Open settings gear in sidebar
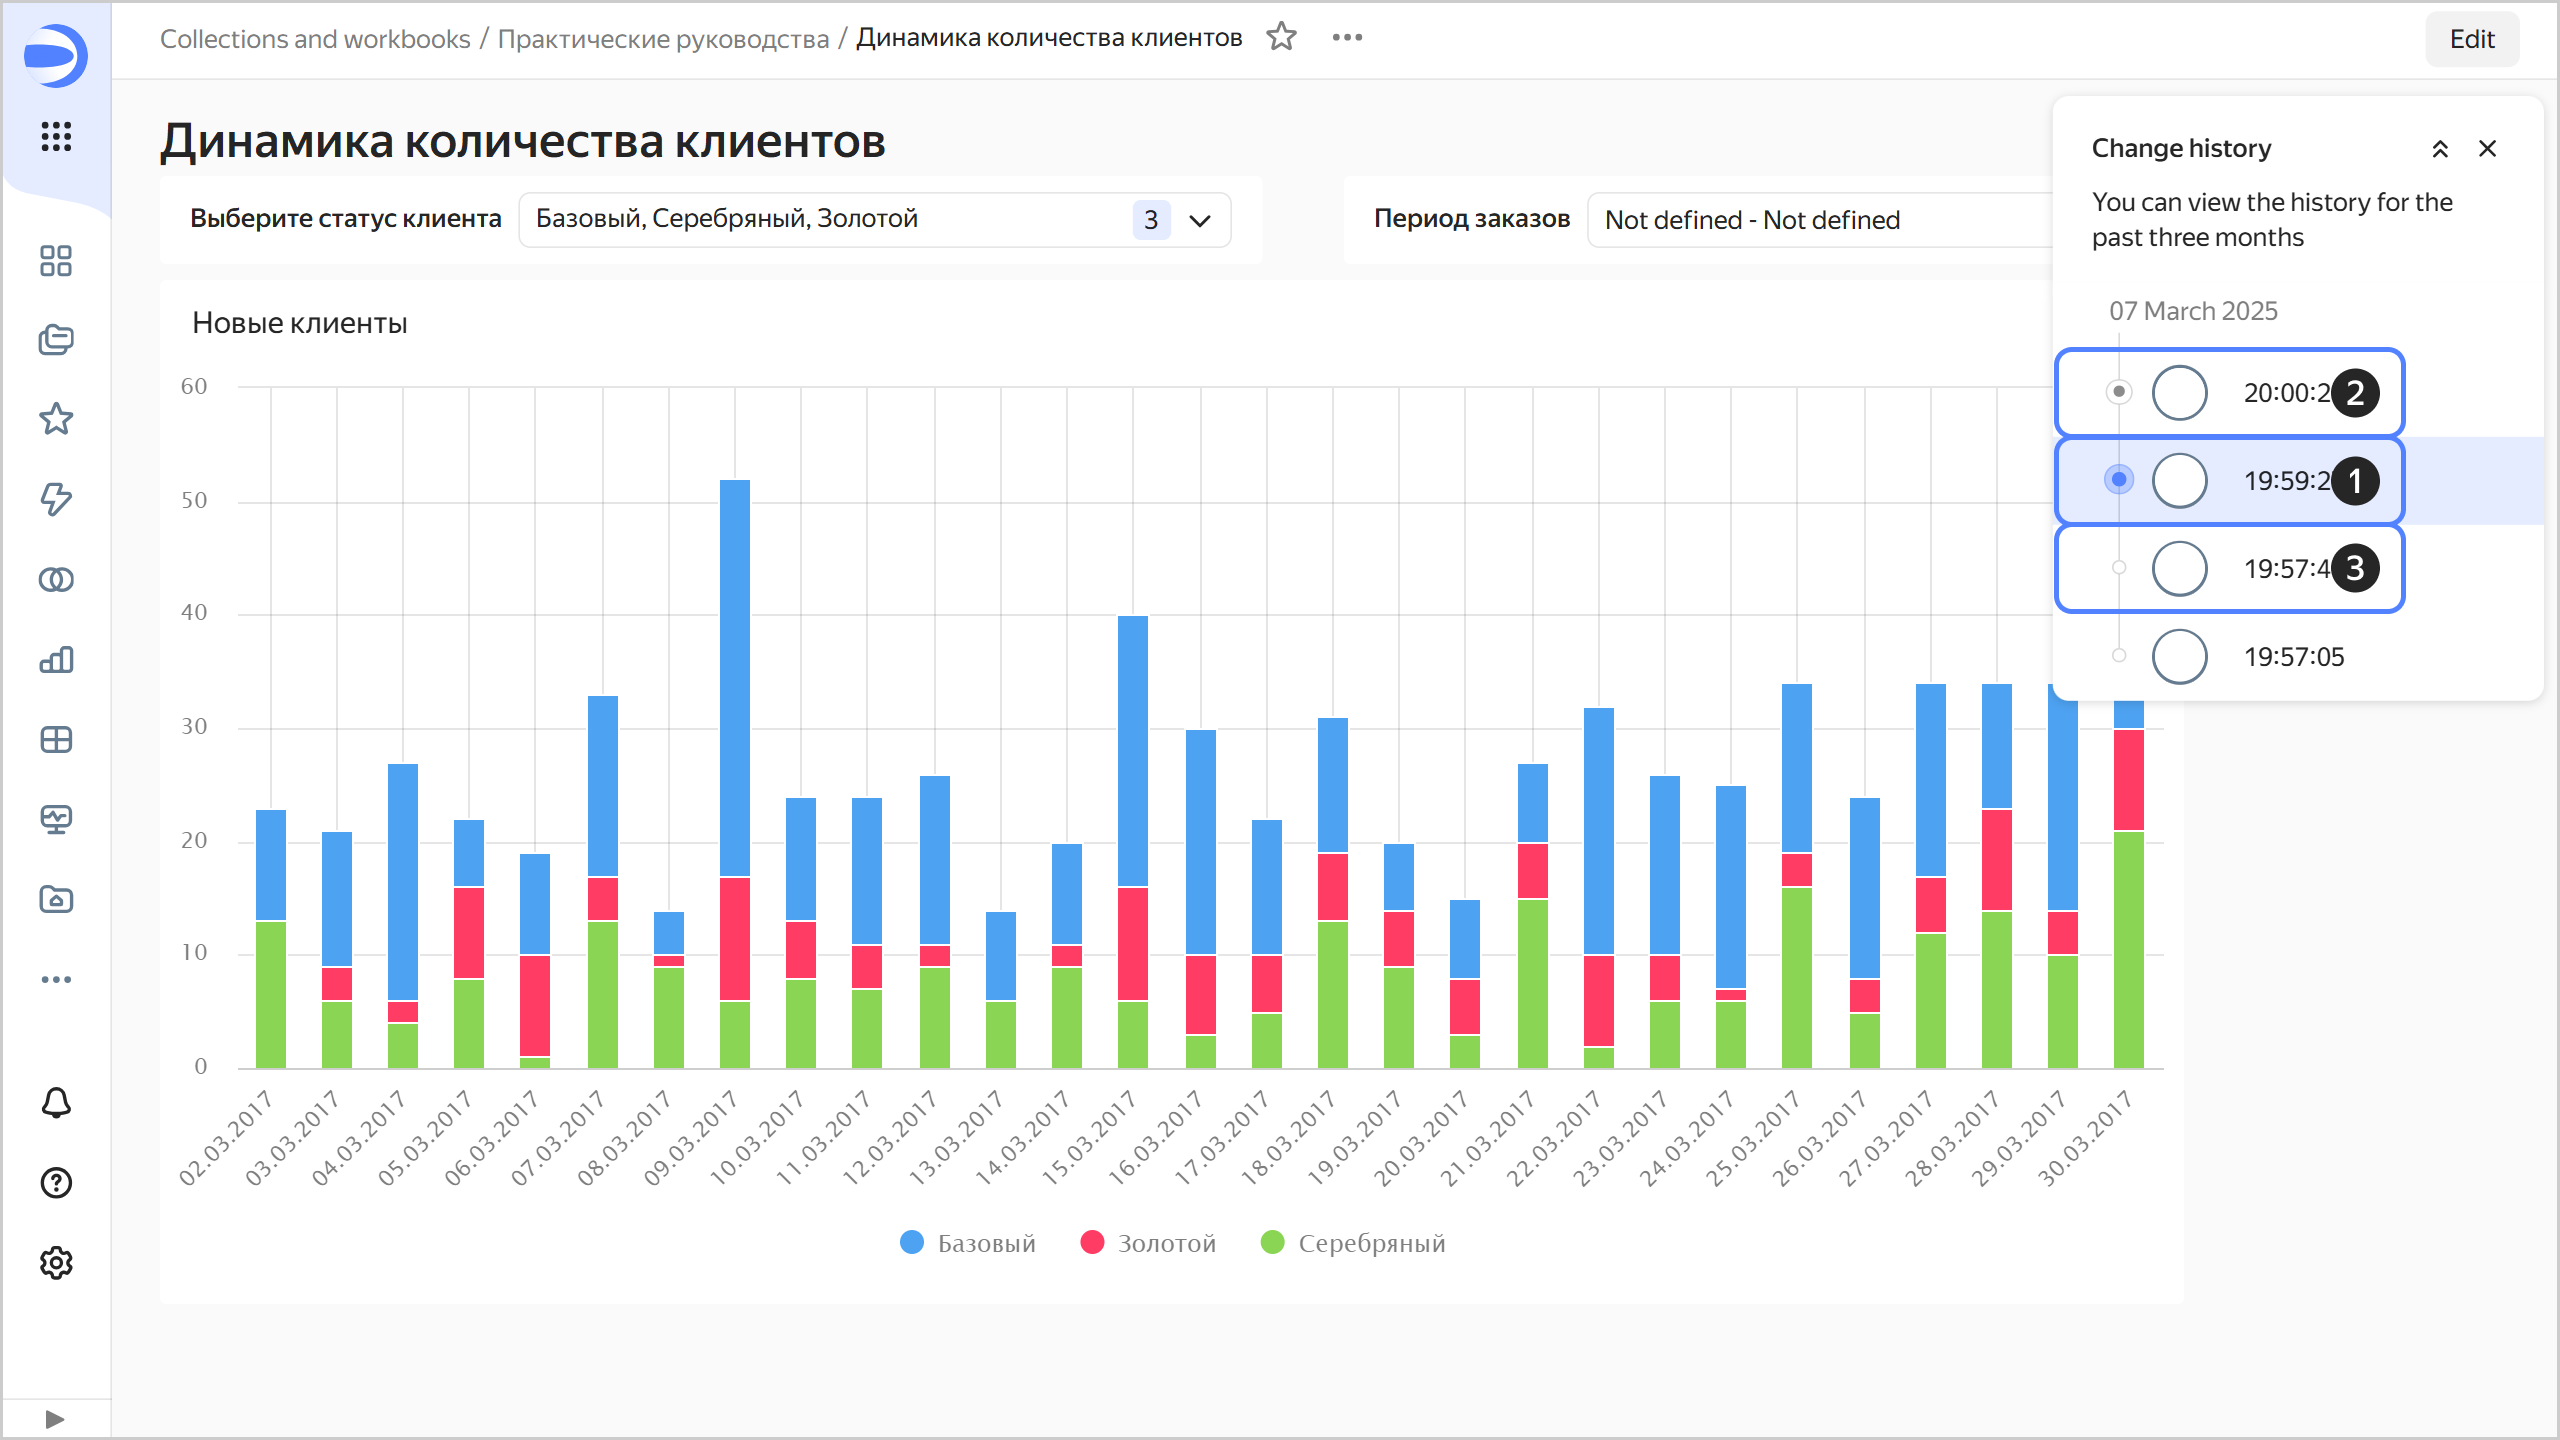Screen dimensions: 2560x1440 click(x=56, y=1263)
